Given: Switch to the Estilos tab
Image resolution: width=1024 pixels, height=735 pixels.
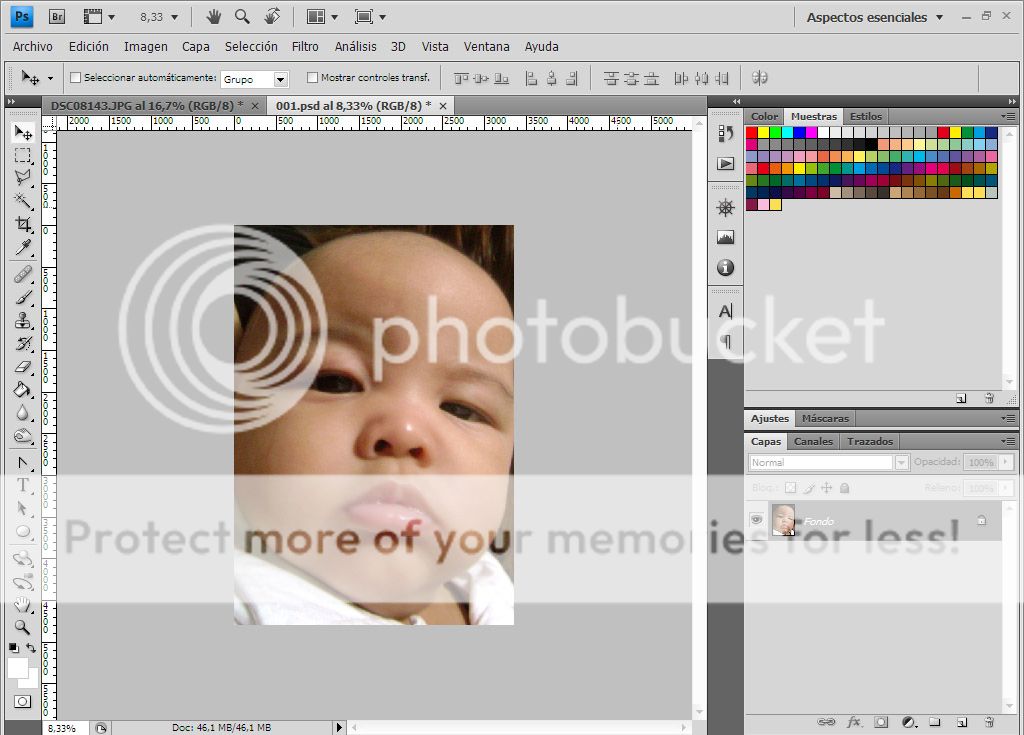Looking at the screenshot, I should 866,116.
